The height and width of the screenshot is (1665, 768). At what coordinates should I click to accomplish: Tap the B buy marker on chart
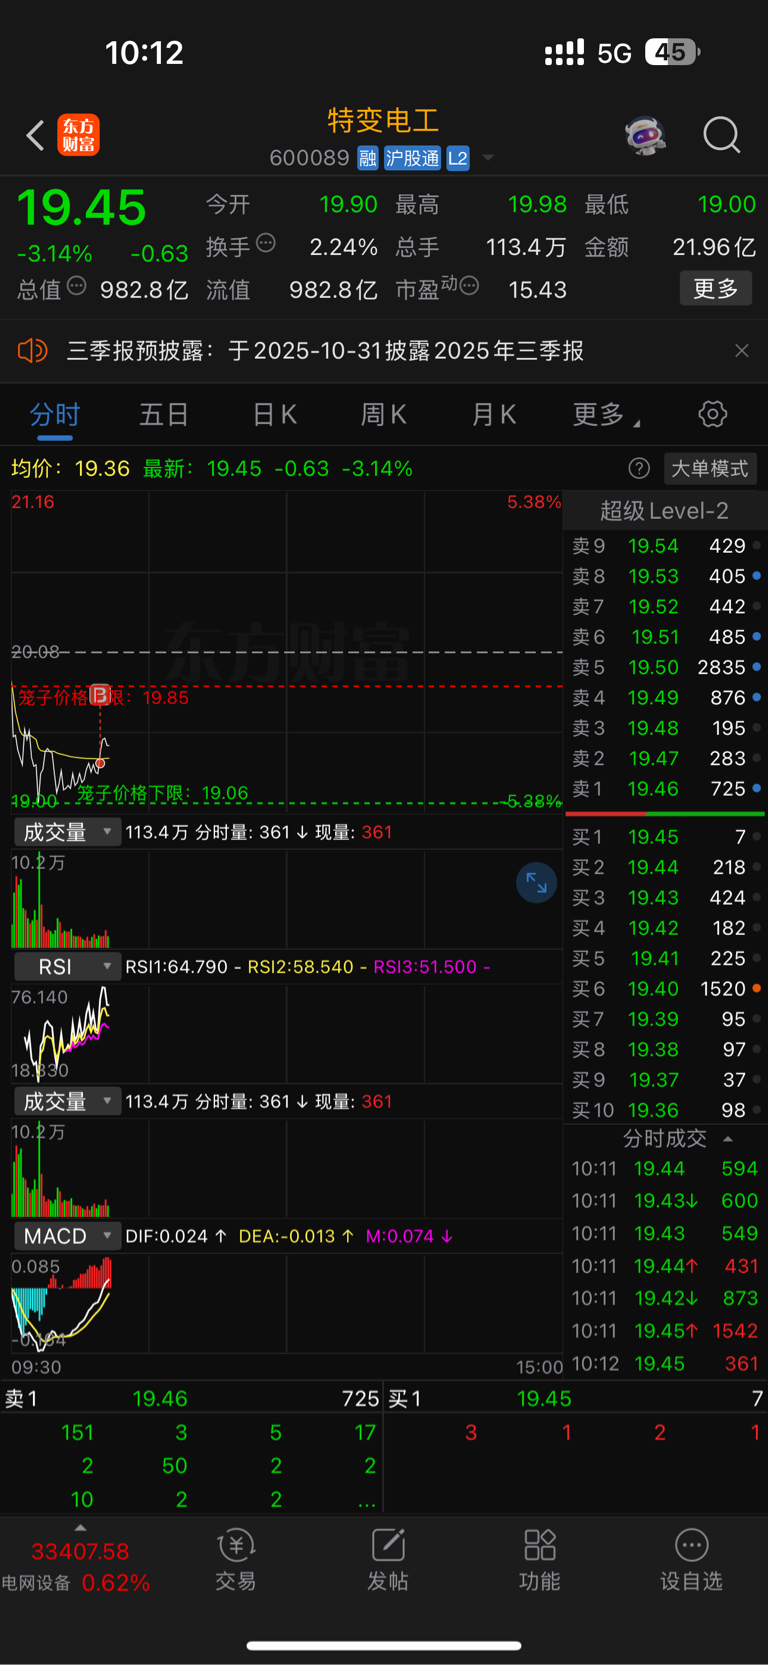point(100,694)
